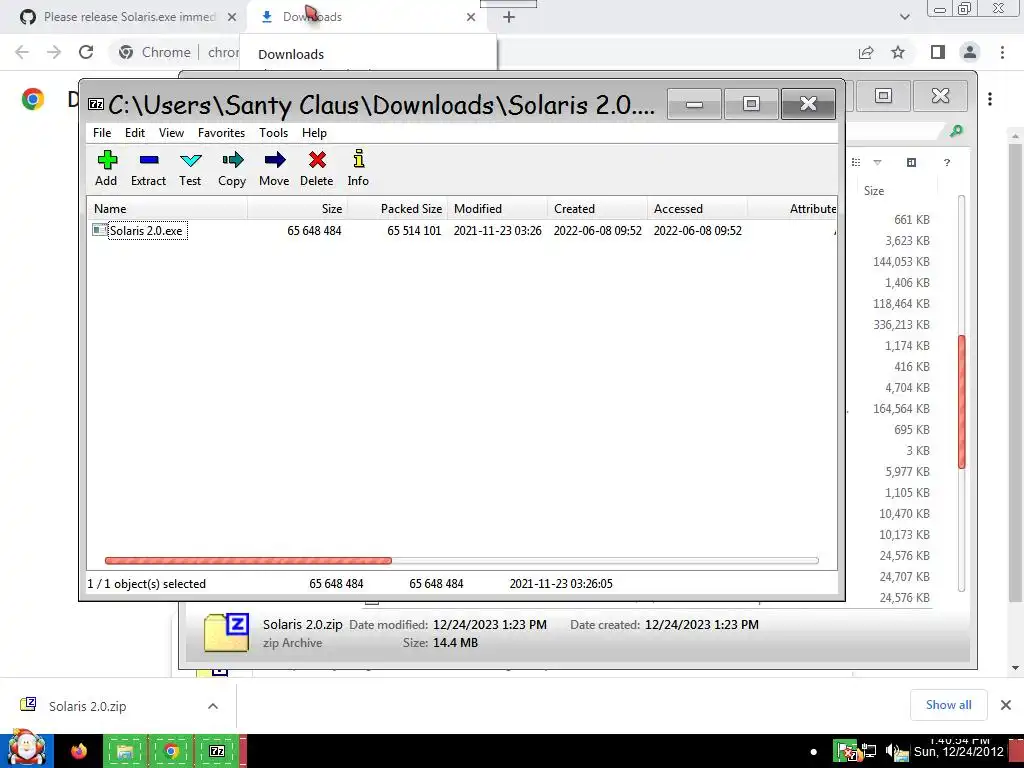Image resolution: width=1024 pixels, height=768 pixels.
Task: Open 7-Zip Favorites menu
Action: click(x=221, y=133)
